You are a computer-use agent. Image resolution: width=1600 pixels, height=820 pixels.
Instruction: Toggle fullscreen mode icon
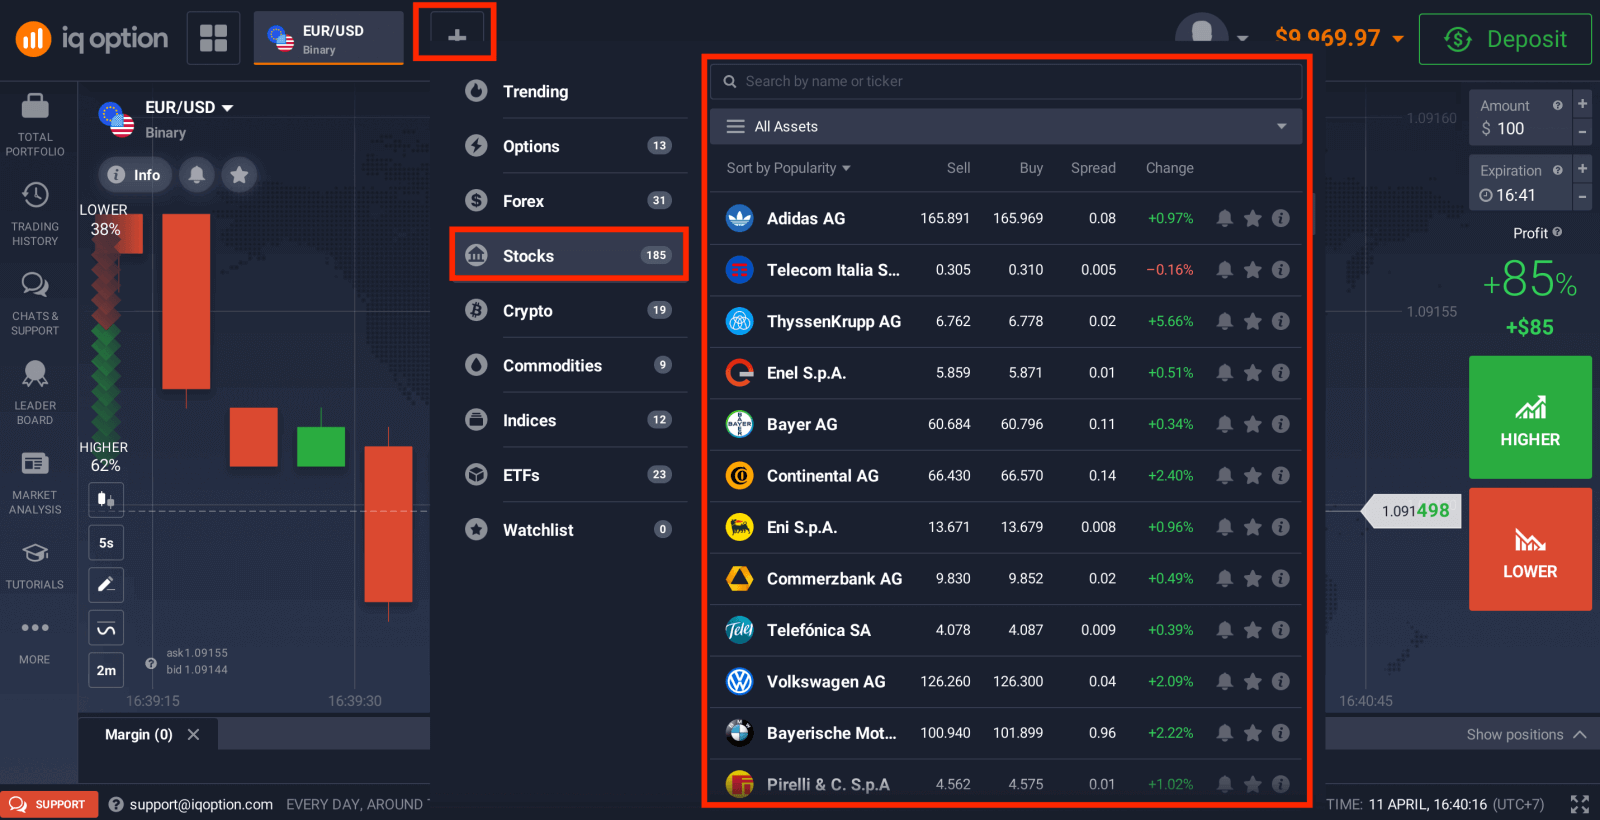click(x=1580, y=804)
